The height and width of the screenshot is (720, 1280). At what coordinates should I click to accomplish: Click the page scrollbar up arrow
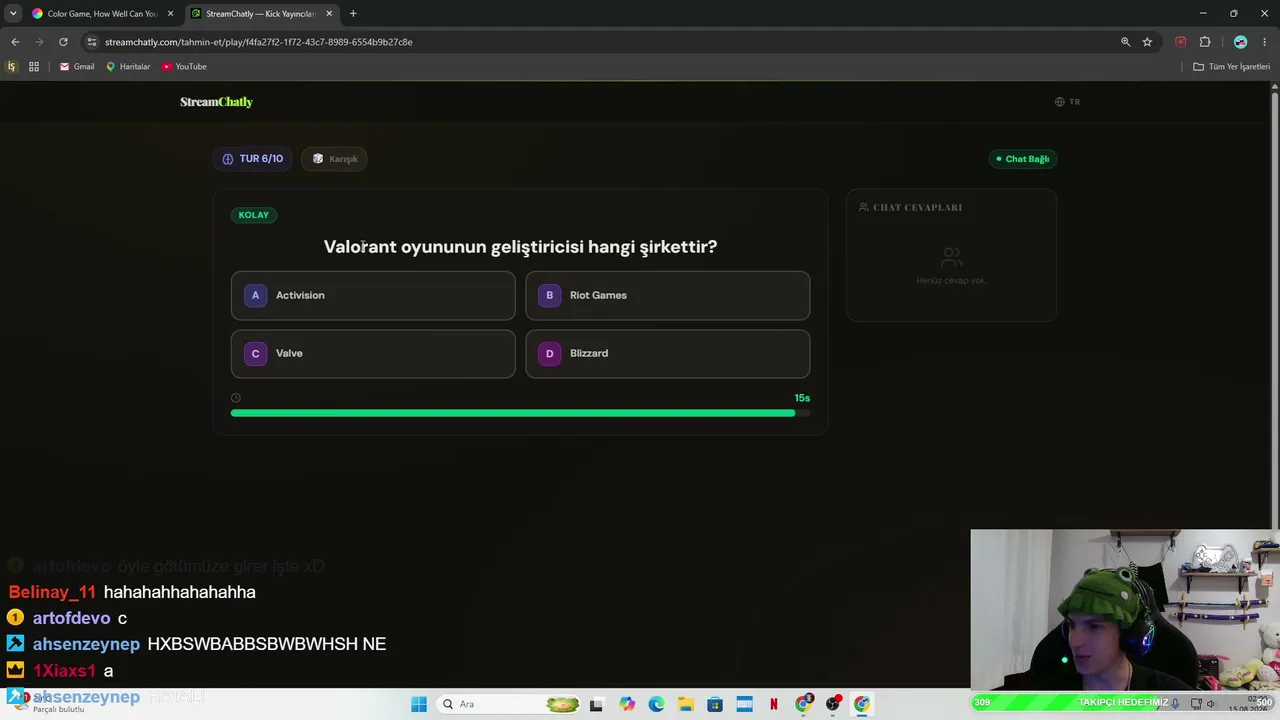[x=1274, y=87]
